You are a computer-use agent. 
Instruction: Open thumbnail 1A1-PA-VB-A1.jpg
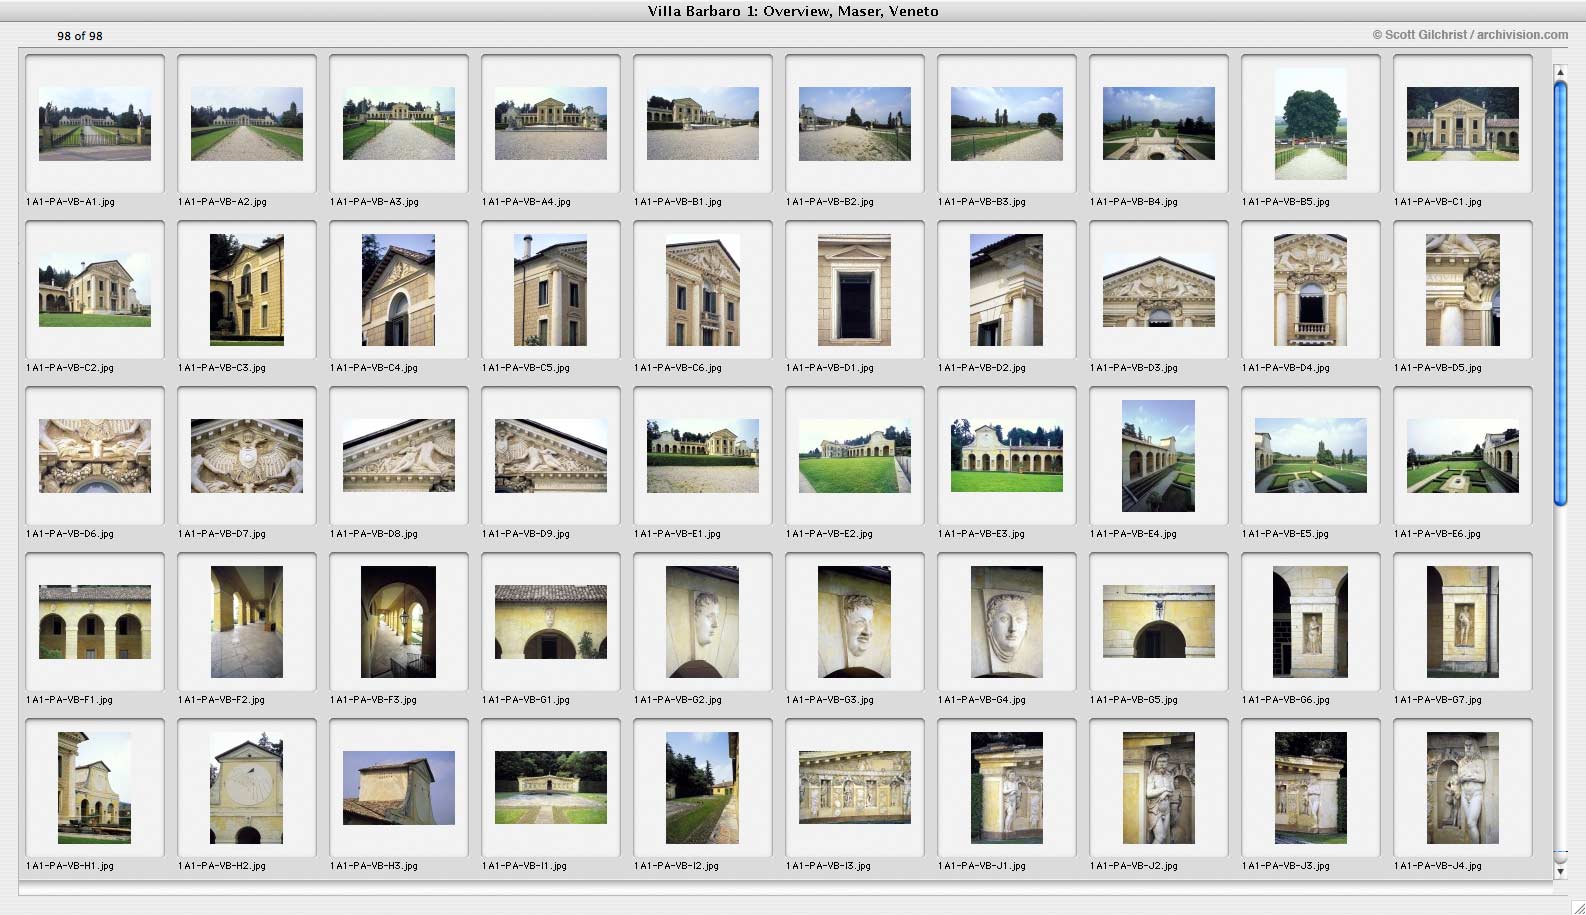click(95, 124)
